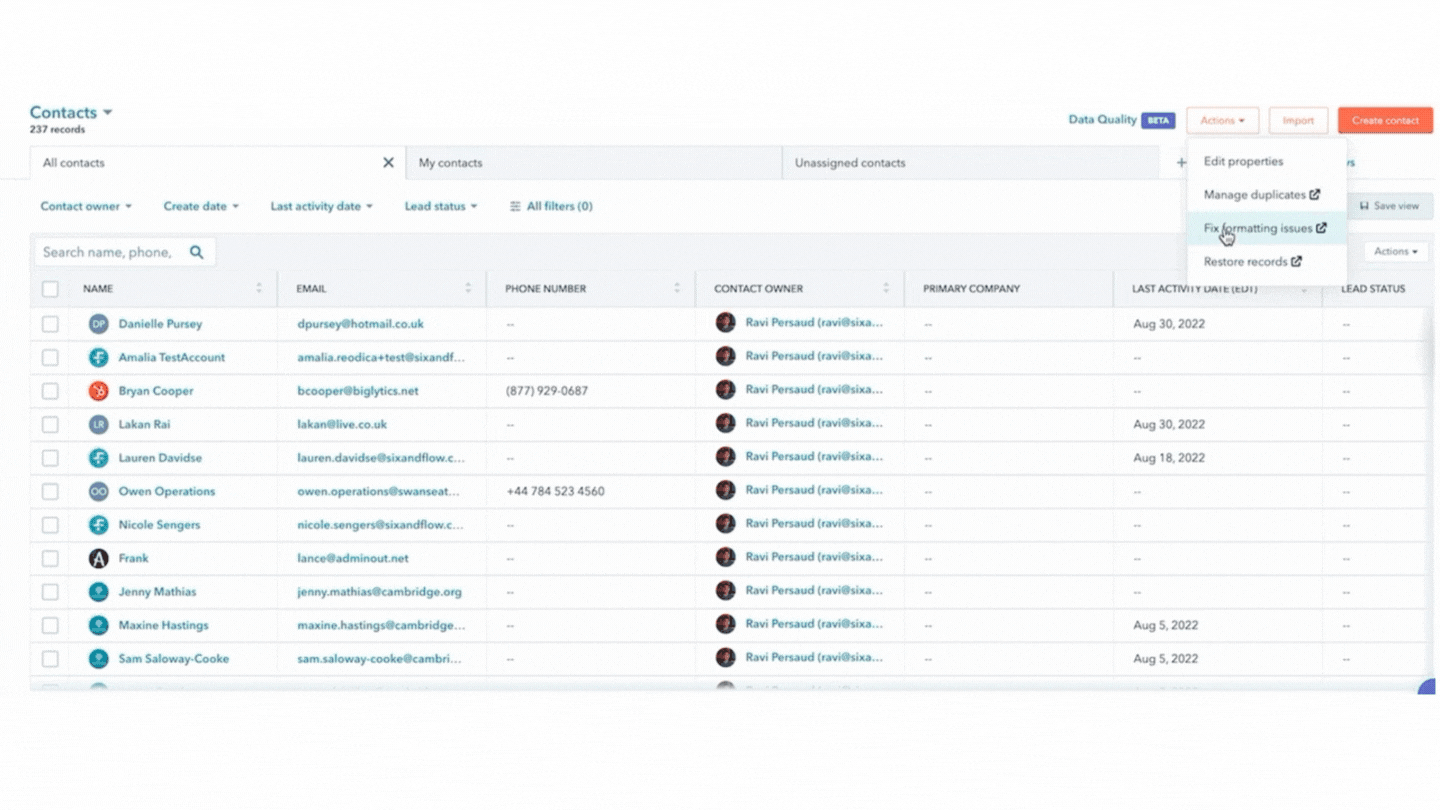Viewport: 1440px width, 810px height.
Task: Click the Facebook icon beside Amalia TestAccount
Action: (x=97, y=357)
